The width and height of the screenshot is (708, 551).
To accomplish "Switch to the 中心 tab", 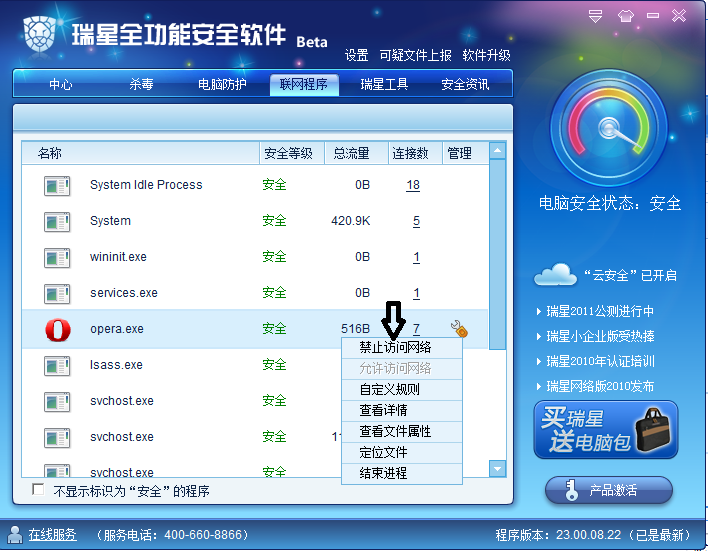I will [61, 84].
